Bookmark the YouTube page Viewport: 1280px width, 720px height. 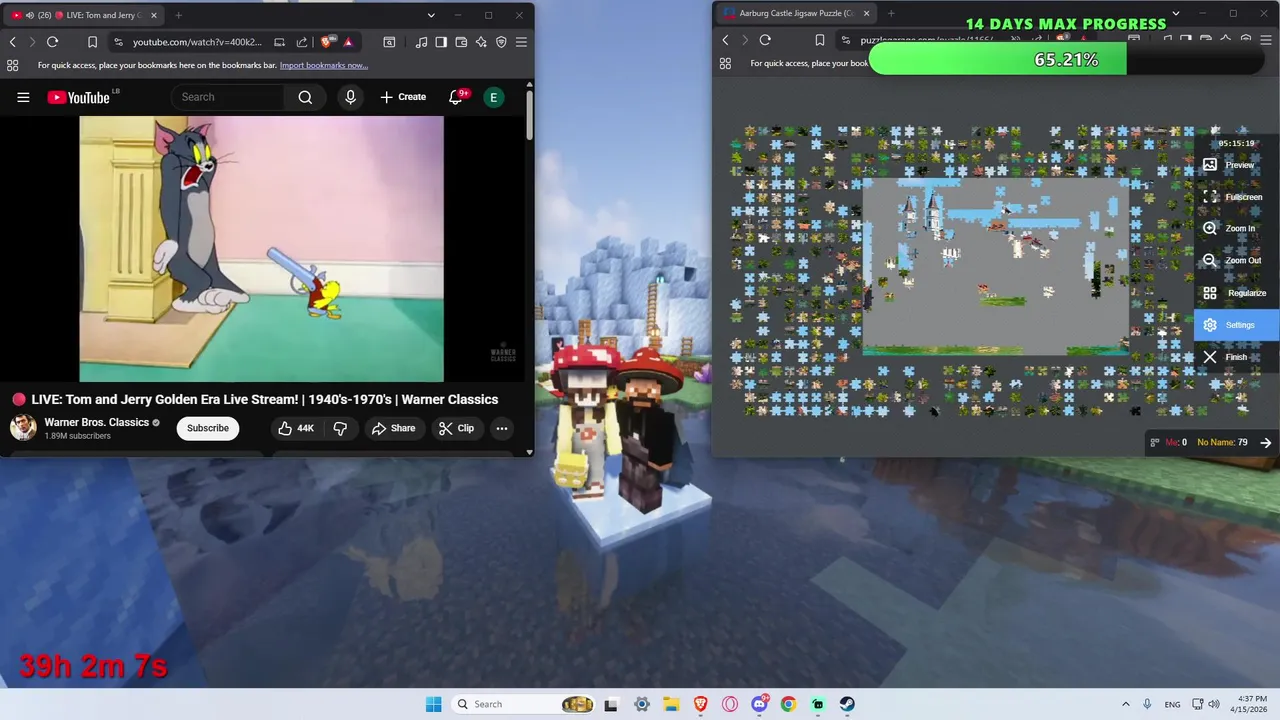click(x=92, y=42)
